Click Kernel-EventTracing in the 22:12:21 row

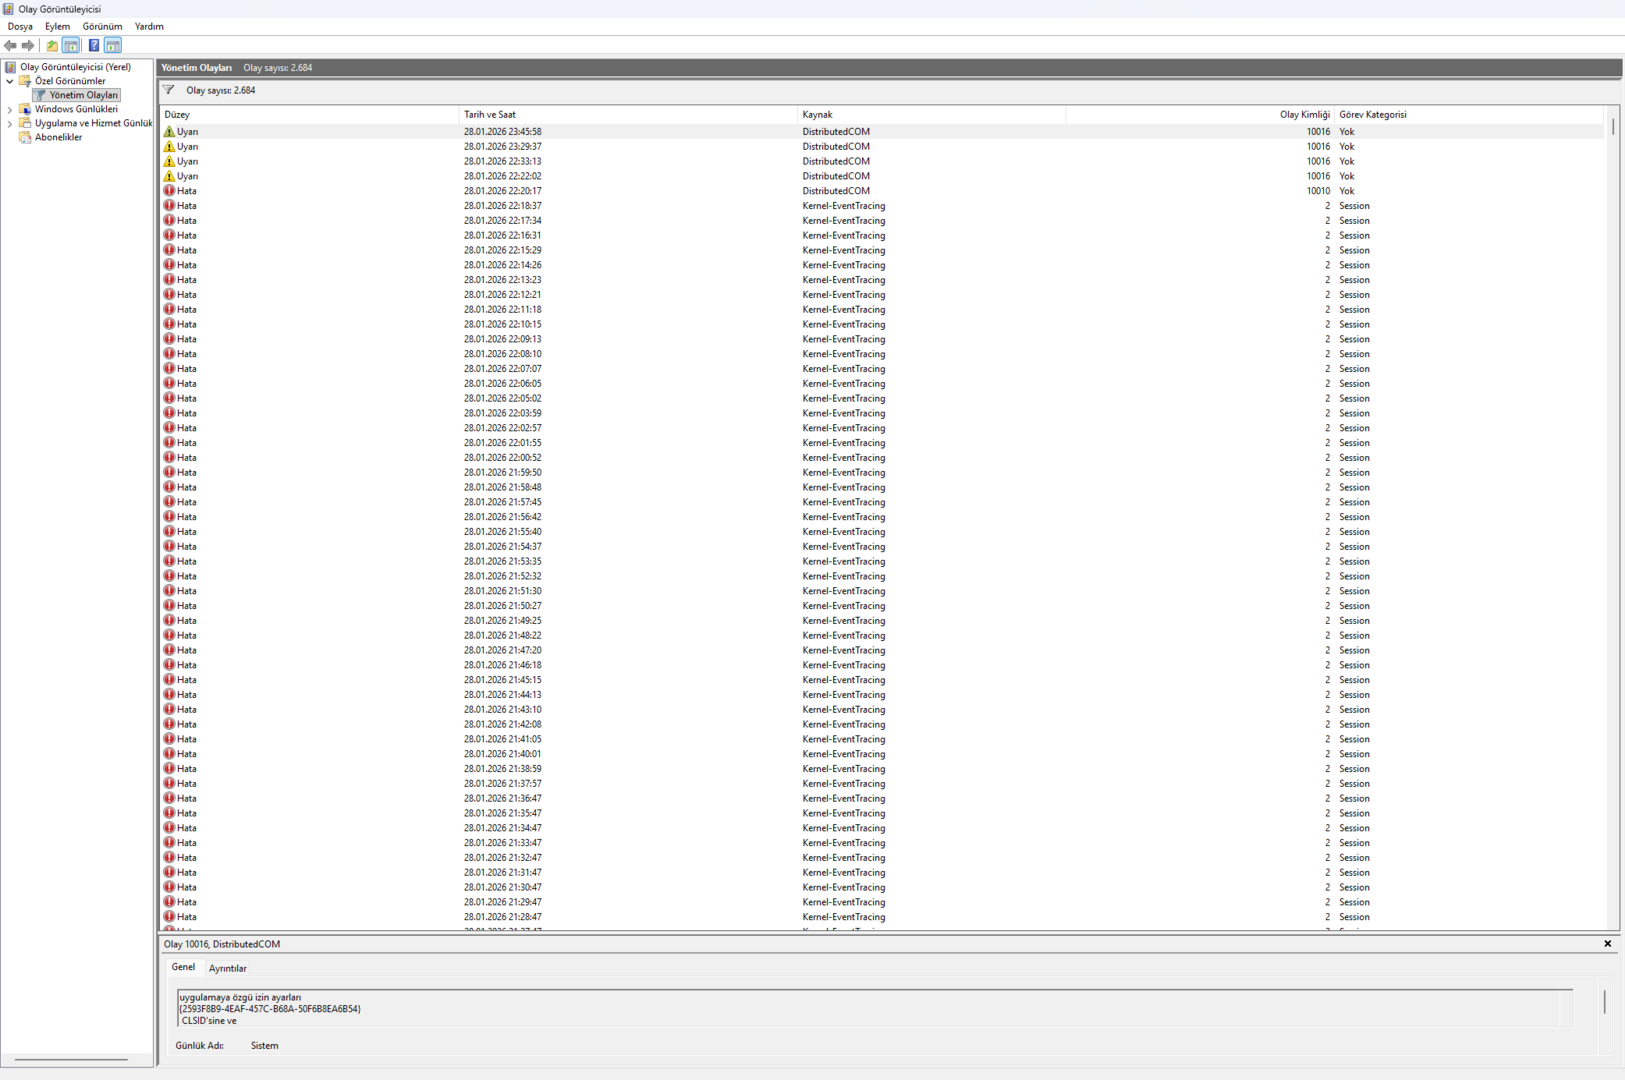[x=843, y=295]
